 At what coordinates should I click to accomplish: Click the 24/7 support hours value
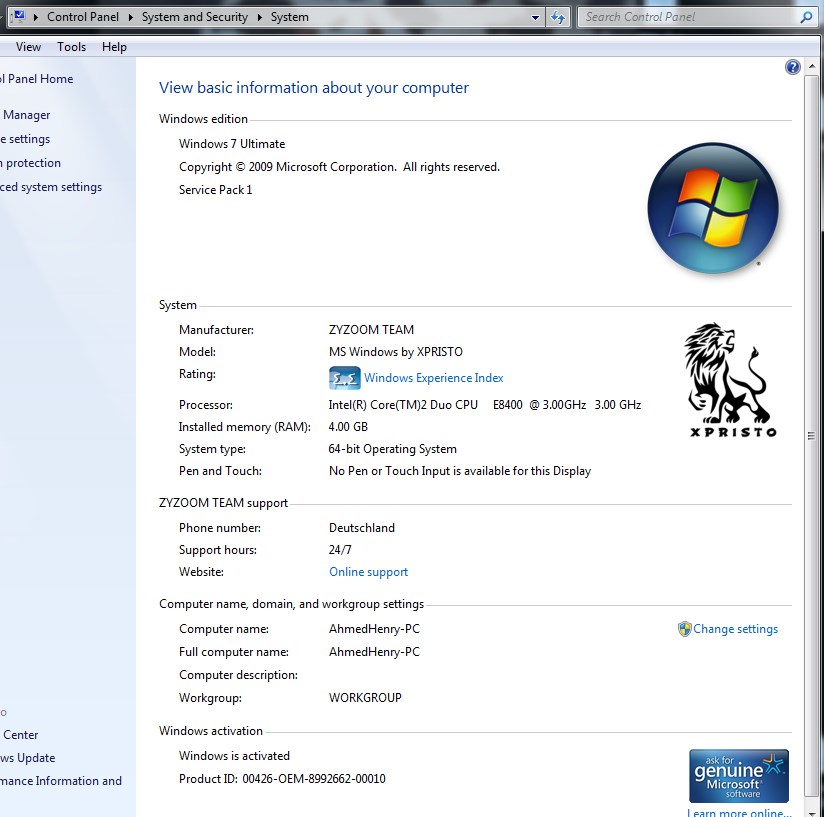tap(340, 550)
